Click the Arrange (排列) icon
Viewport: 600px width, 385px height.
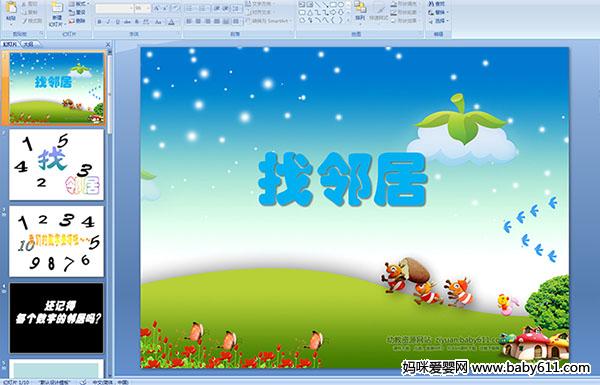[x=360, y=7]
